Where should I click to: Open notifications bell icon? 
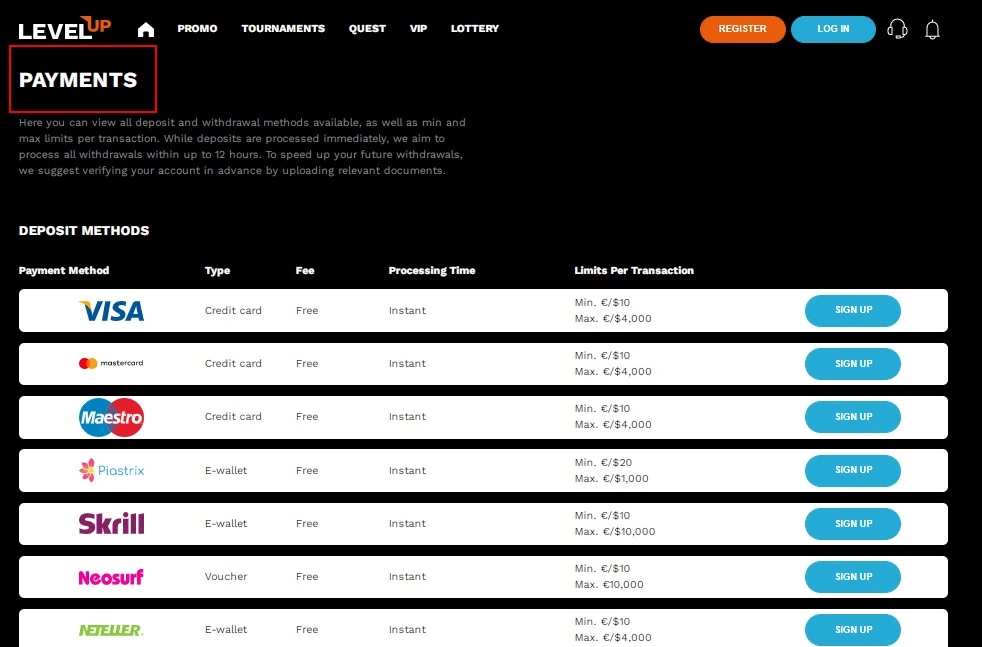pos(933,29)
